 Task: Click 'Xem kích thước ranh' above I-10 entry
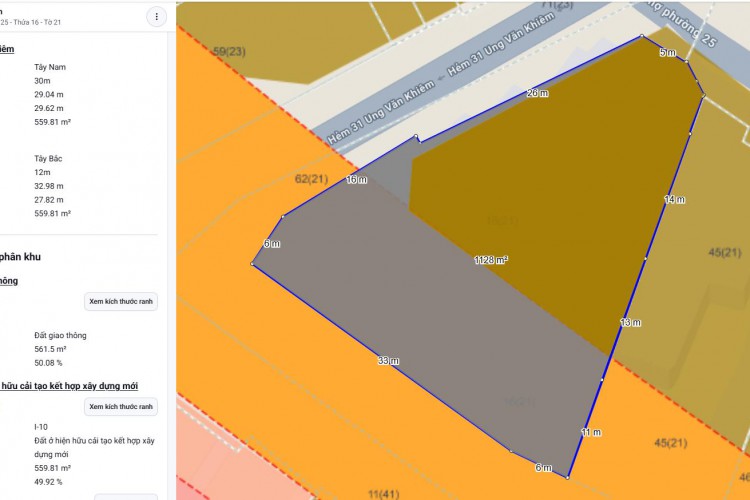(x=121, y=407)
